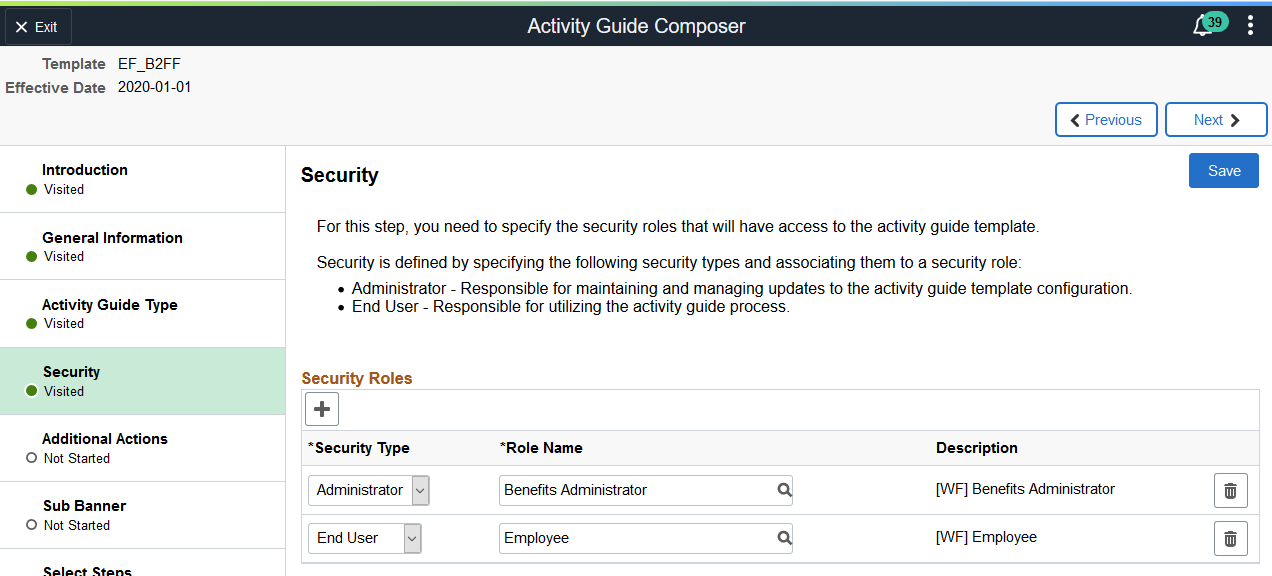Screen dimensions: 1272x576
Task: Click the effective date 2020-01-01
Action: tap(155, 87)
